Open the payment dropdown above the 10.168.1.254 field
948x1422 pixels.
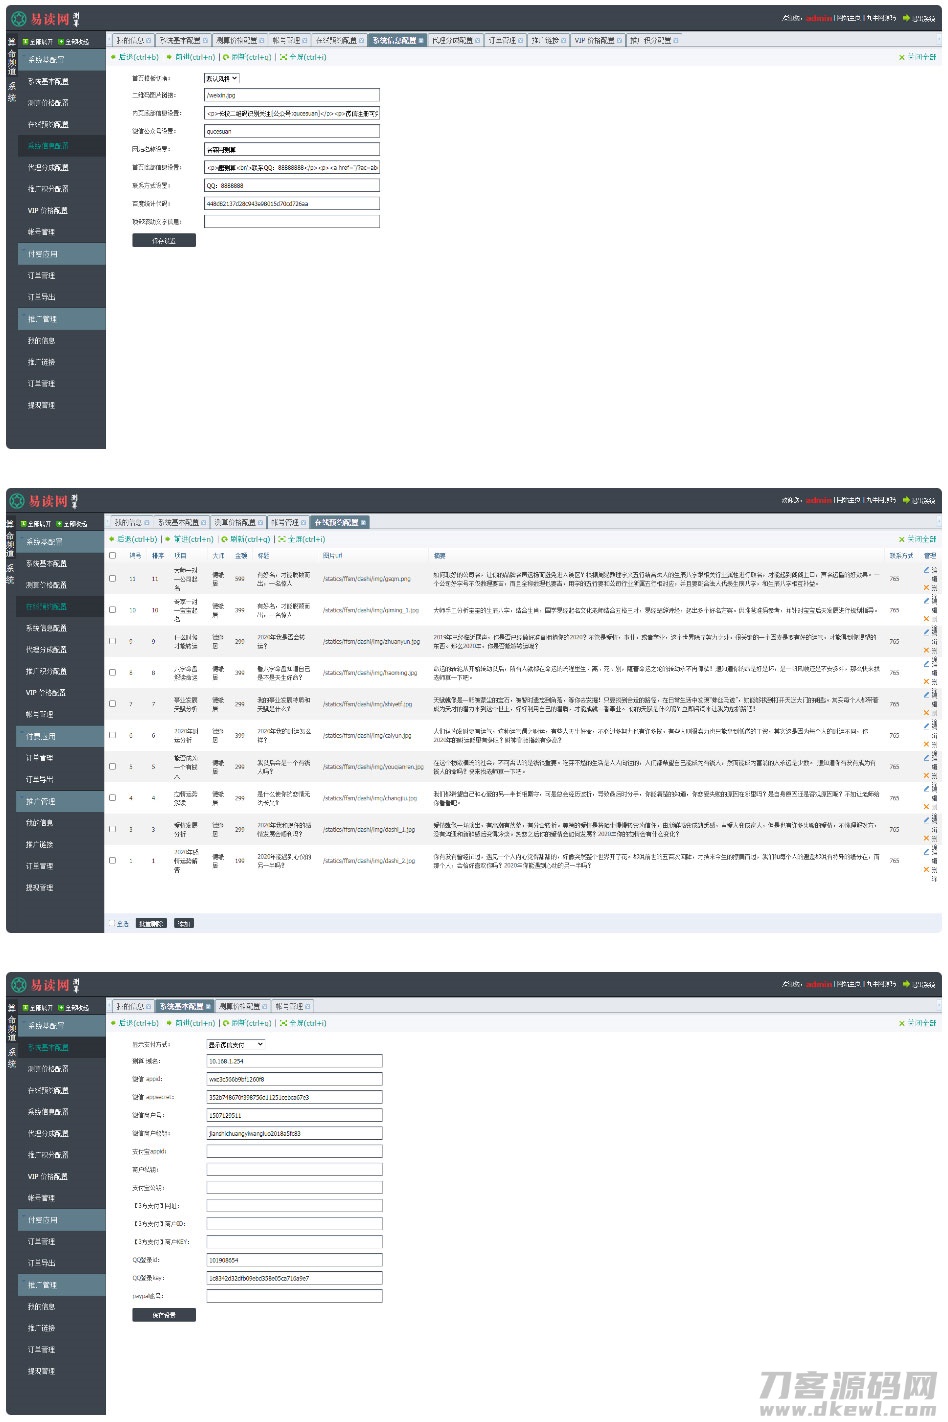coord(235,1044)
